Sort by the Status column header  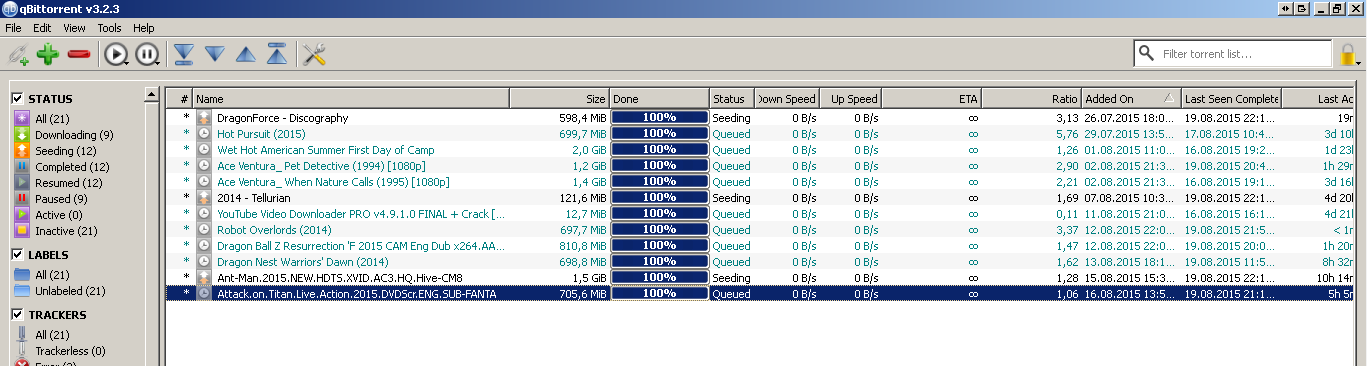coord(733,99)
